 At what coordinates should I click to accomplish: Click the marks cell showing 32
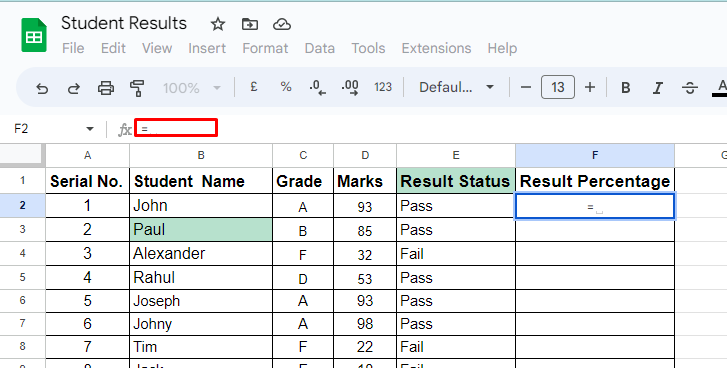365,254
